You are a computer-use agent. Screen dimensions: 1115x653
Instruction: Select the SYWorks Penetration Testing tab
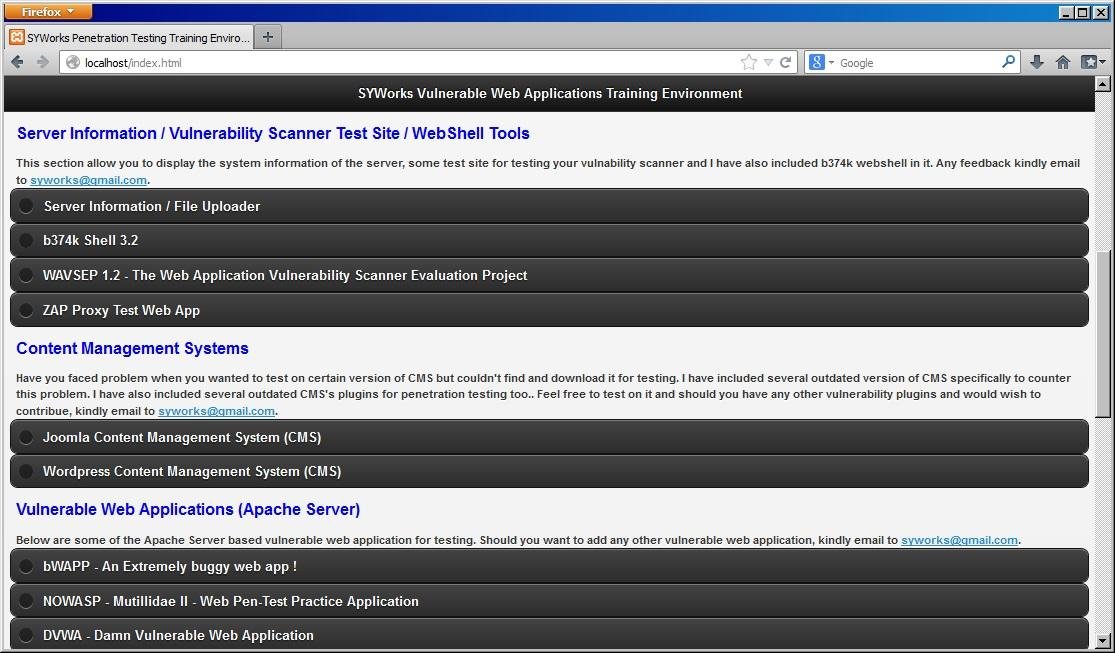[129, 38]
